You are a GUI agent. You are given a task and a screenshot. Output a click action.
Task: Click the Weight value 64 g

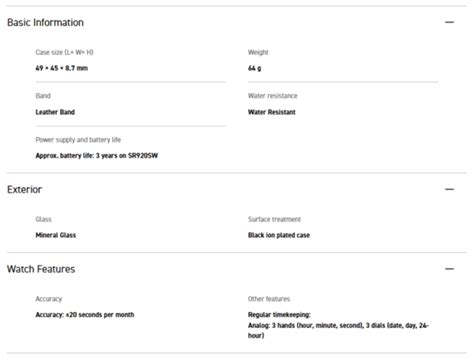tap(254, 68)
